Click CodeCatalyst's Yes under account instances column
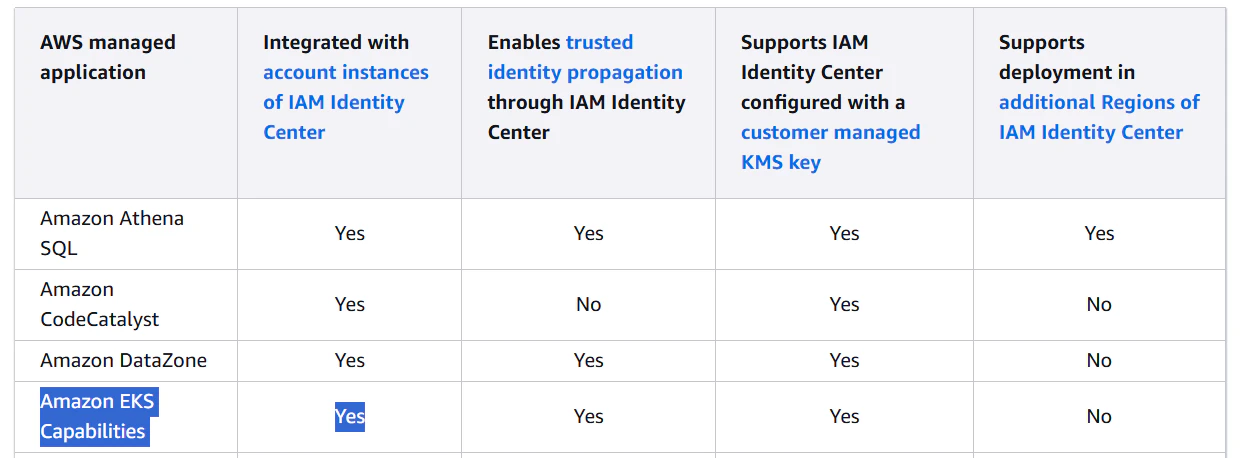 [350, 304]
